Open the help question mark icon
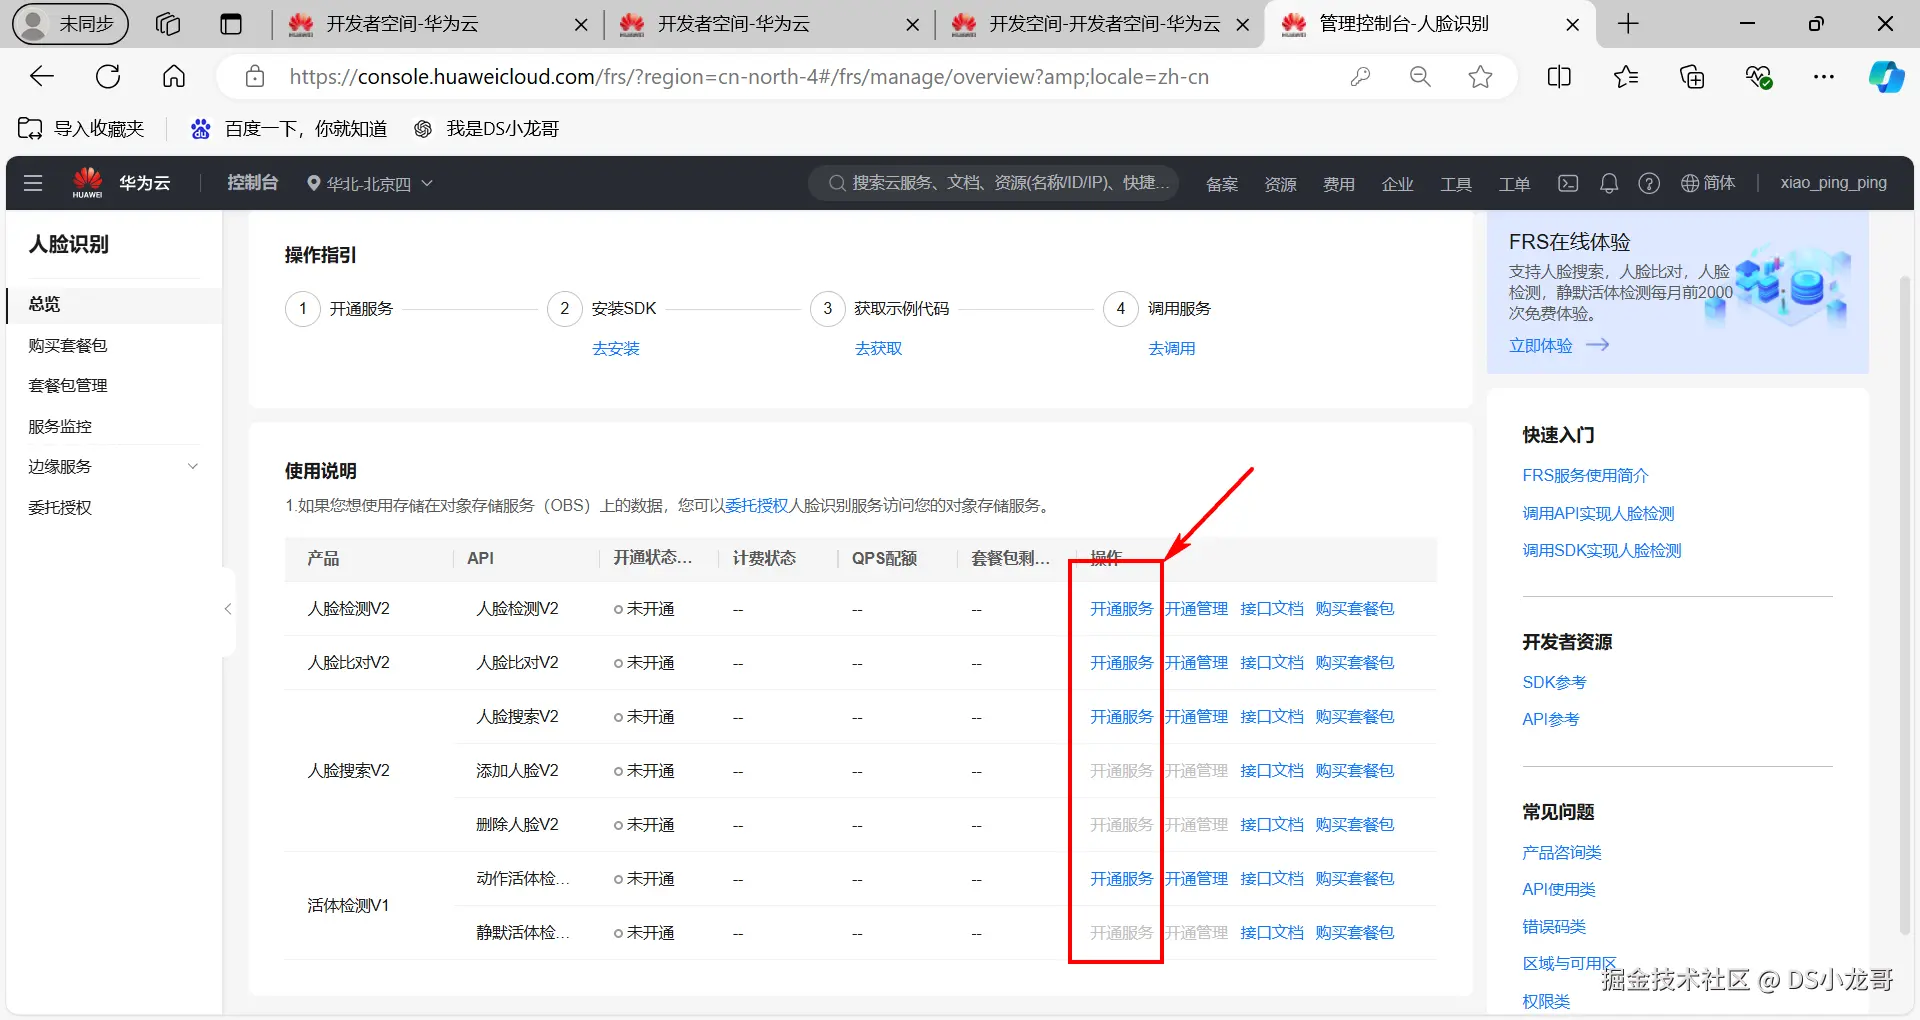This screenshot has height=1020, width=1920. click(1649, 183)
